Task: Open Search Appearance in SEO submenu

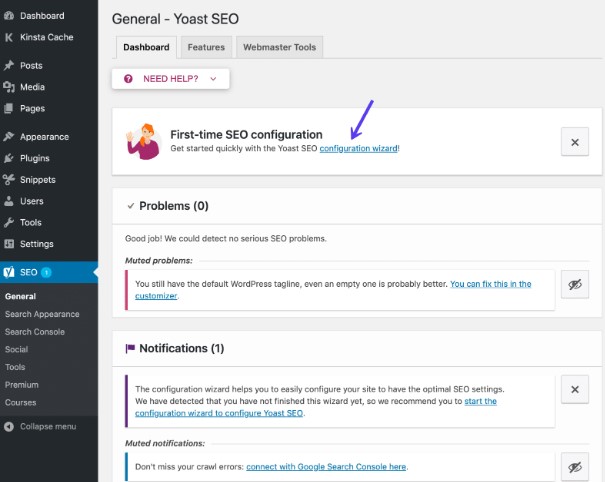Action: click(42, 314)
